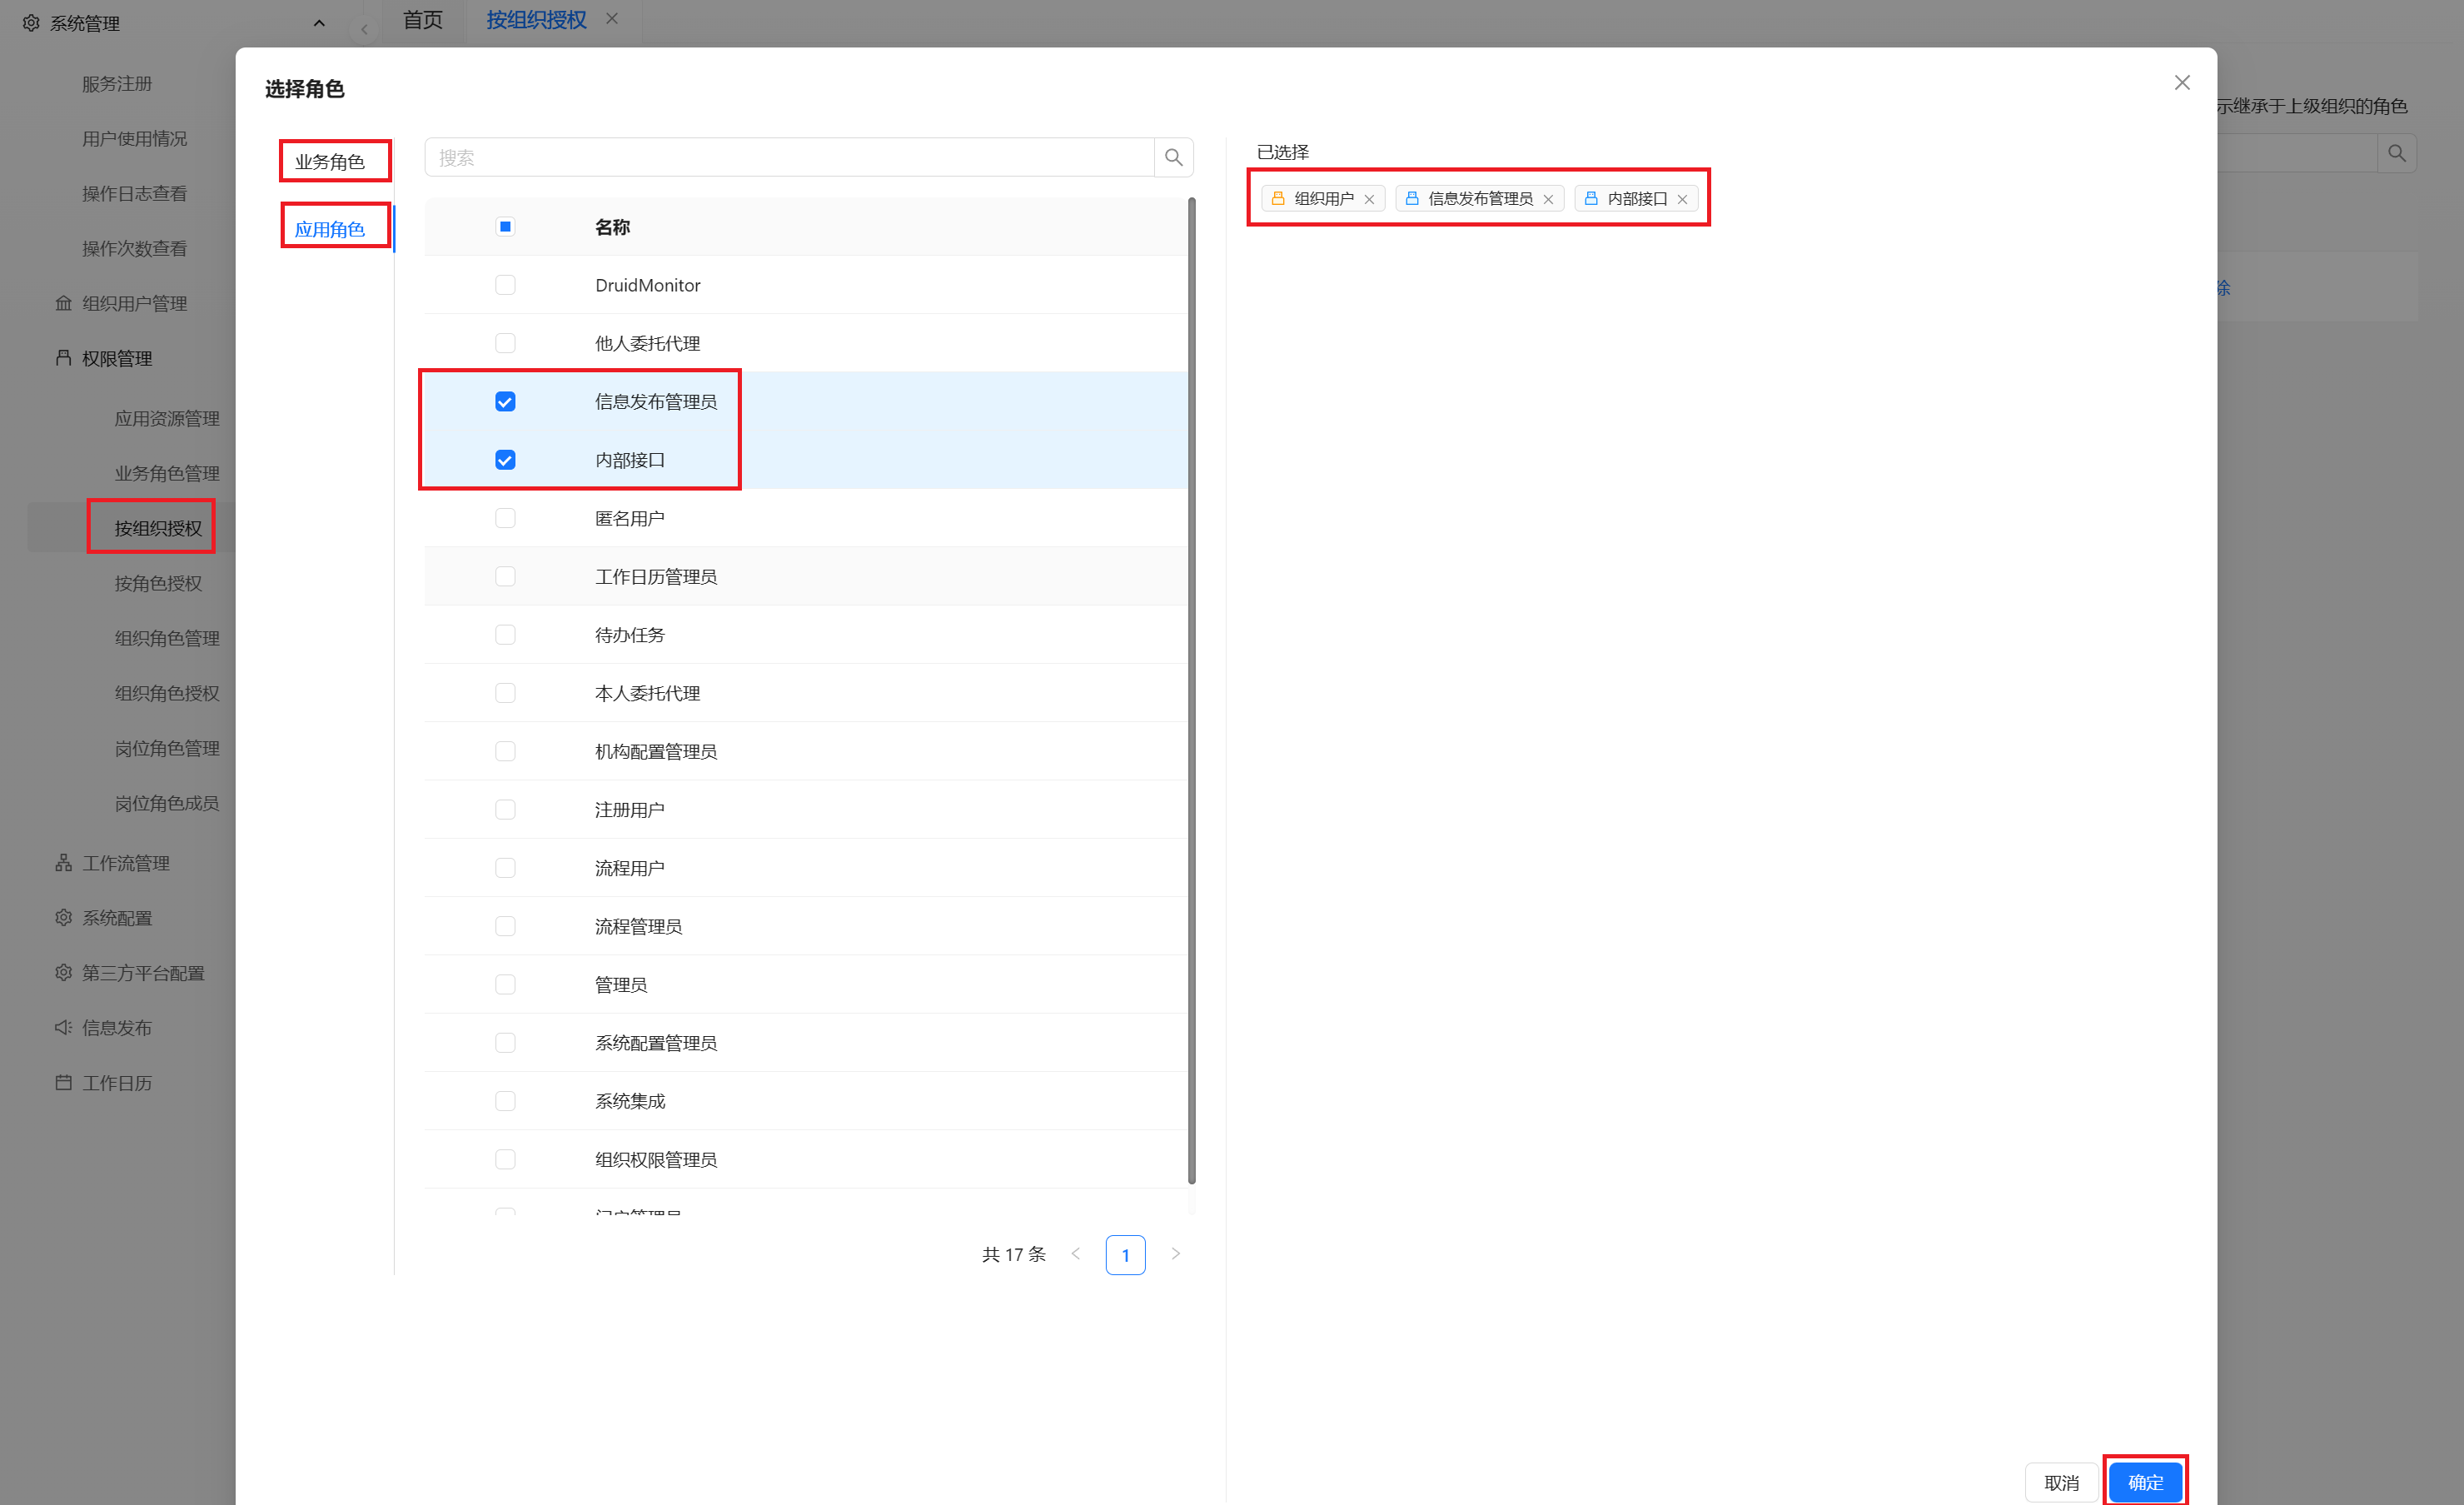Collapse the 系统管理 menu chevron
The height and width of the screenshot is (1505, 2464).
(319, 23)
